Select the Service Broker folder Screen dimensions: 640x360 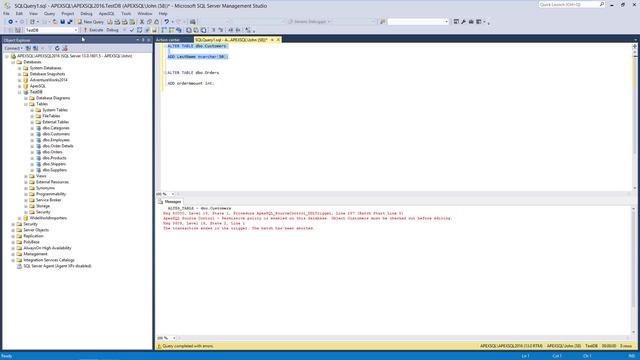tap(49, 200)
